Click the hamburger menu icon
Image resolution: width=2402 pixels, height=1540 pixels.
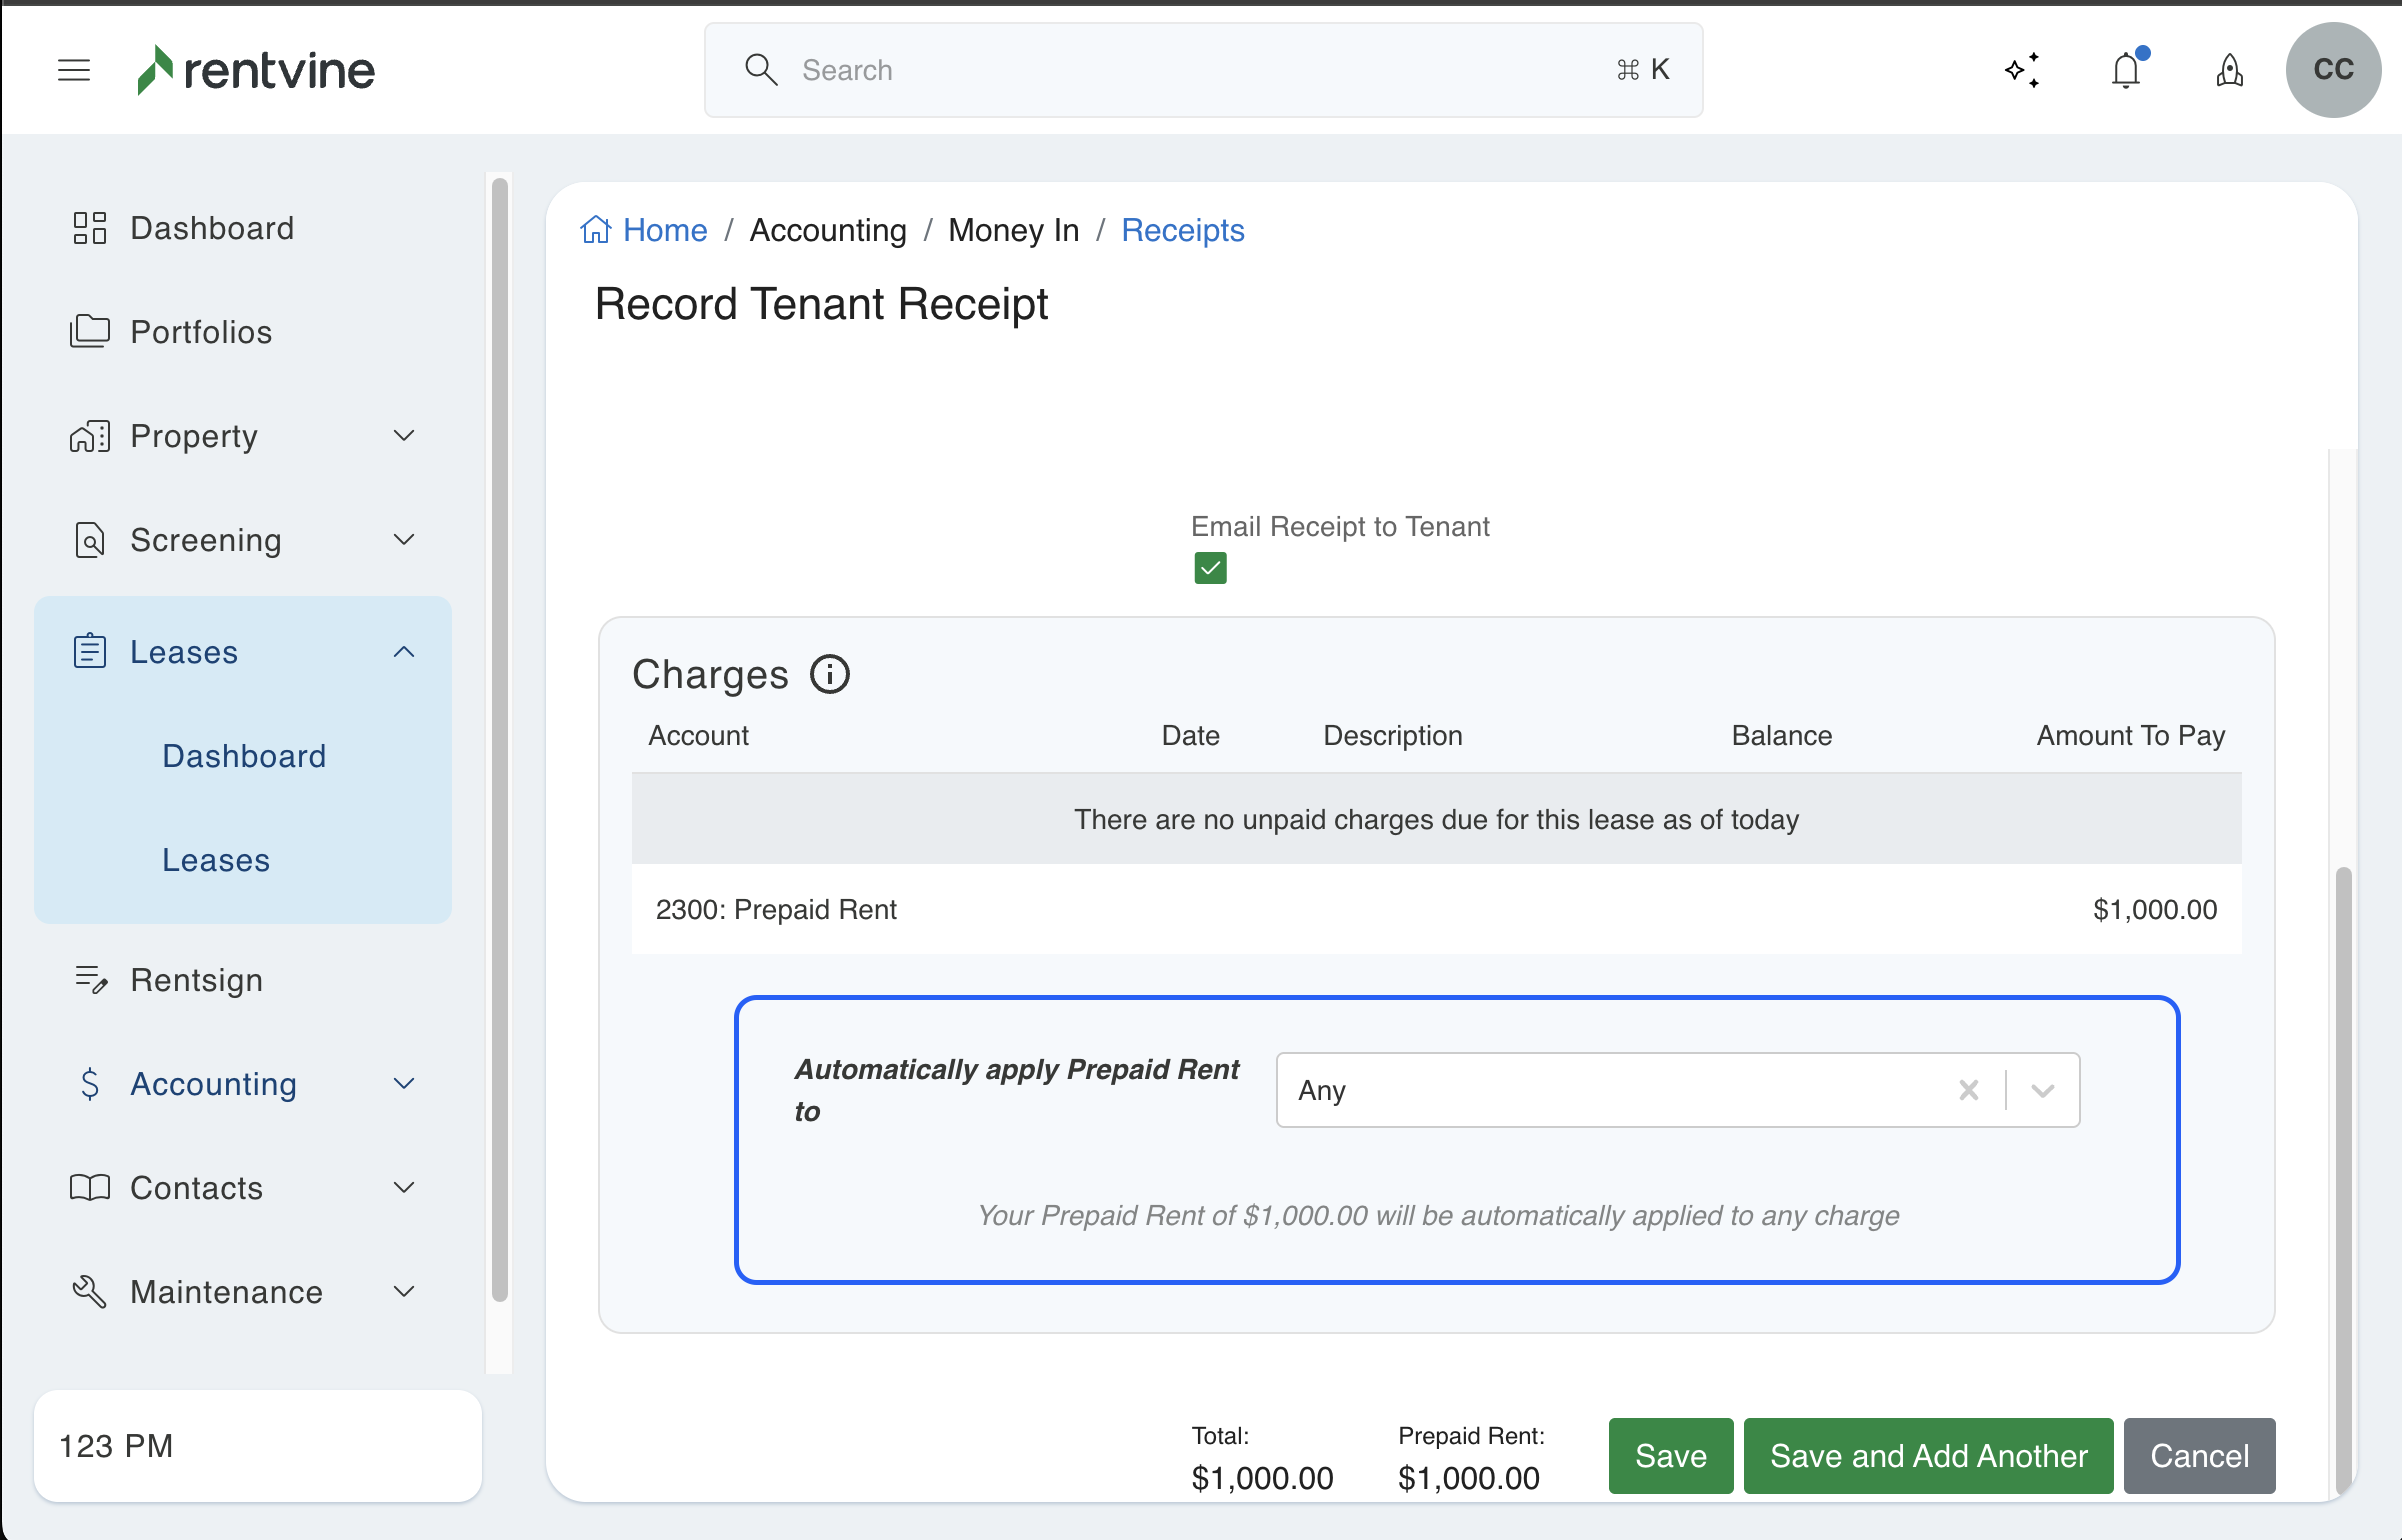pos(74,70)
